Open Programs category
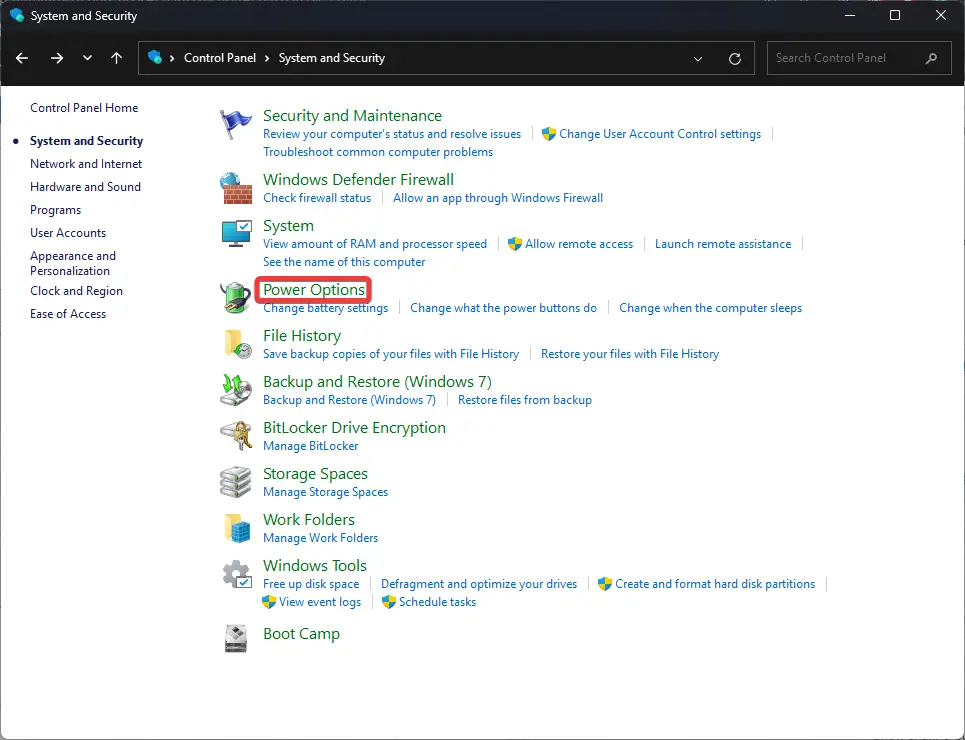The width and height of the screenshot is (965, 740). 55,210
